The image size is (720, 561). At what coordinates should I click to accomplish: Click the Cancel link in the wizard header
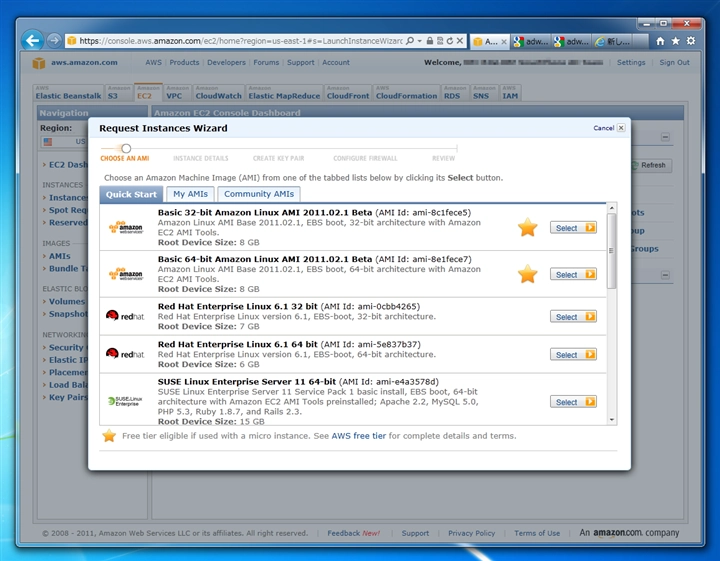pos(603,128)
